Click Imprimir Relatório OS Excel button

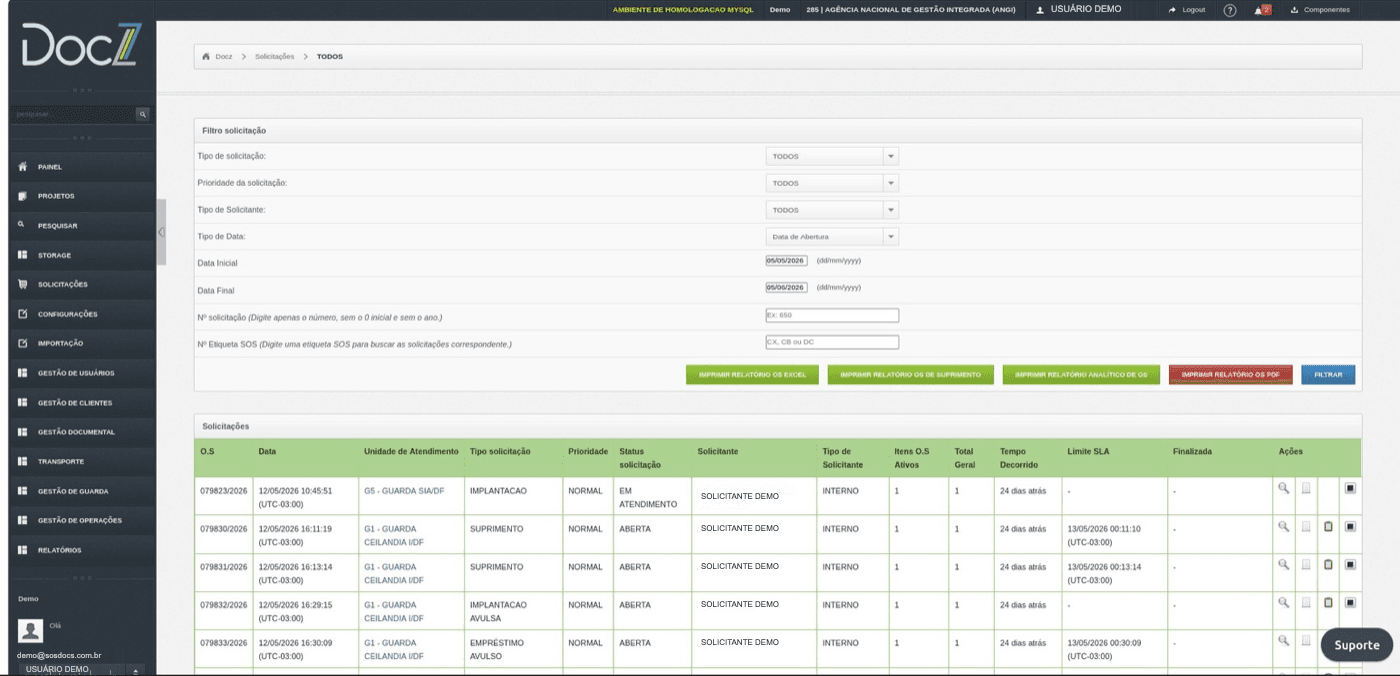click(x=752, y=375)
